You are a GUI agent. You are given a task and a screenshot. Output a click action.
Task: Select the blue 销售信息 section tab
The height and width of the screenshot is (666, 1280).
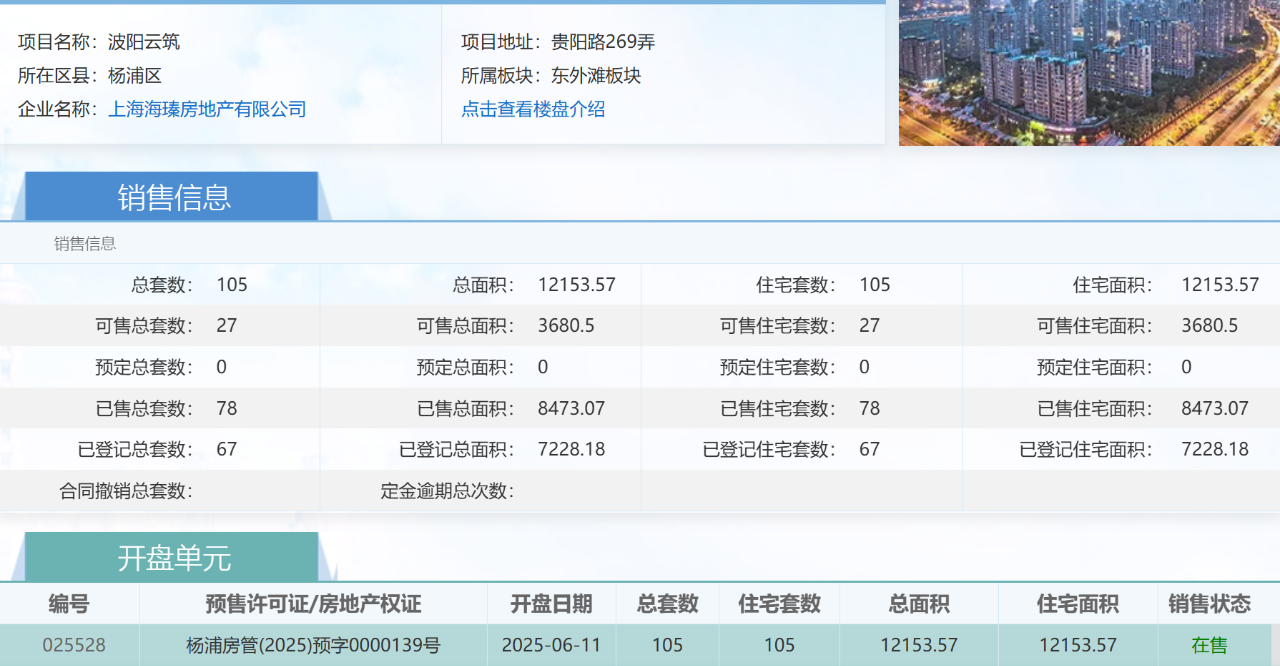pyautogui.click(x=172, y=197)
